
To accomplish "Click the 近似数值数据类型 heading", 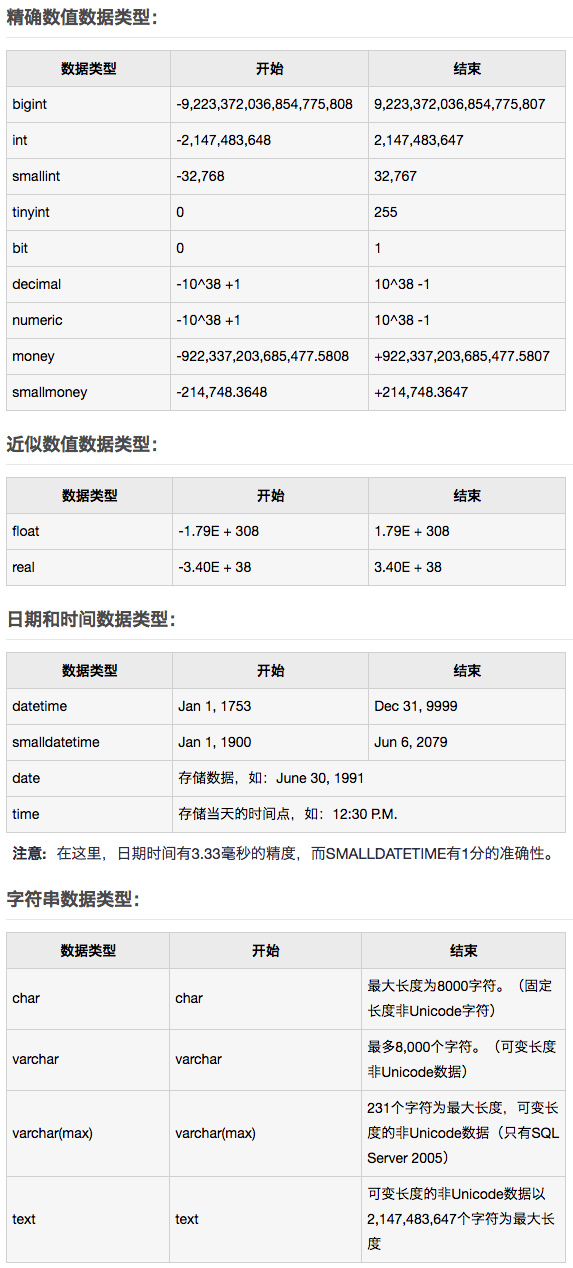I will pos(82,445).
